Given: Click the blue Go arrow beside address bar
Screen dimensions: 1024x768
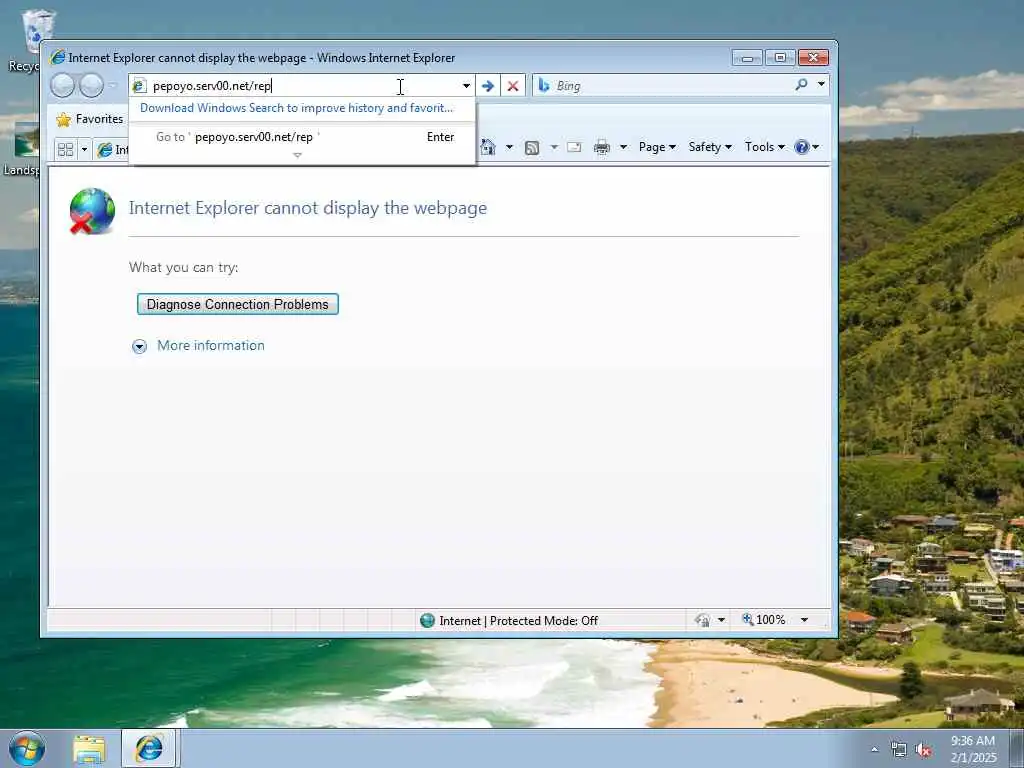Looking at the screenshot, I should tap(488, 86).
